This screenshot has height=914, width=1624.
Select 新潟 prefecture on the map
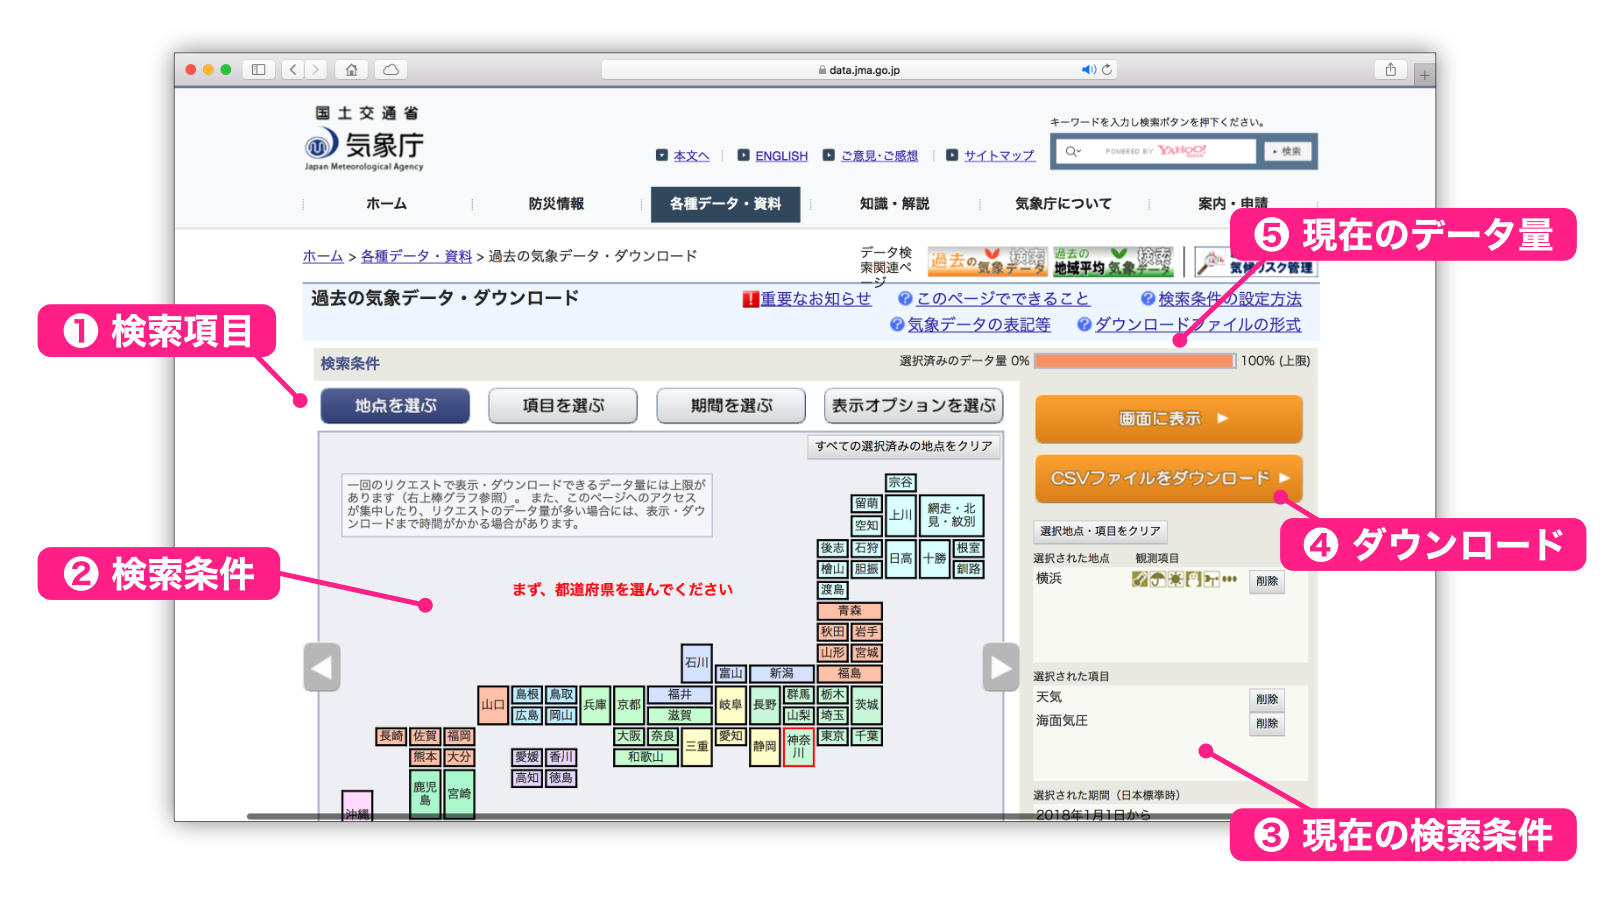[781, 674]
